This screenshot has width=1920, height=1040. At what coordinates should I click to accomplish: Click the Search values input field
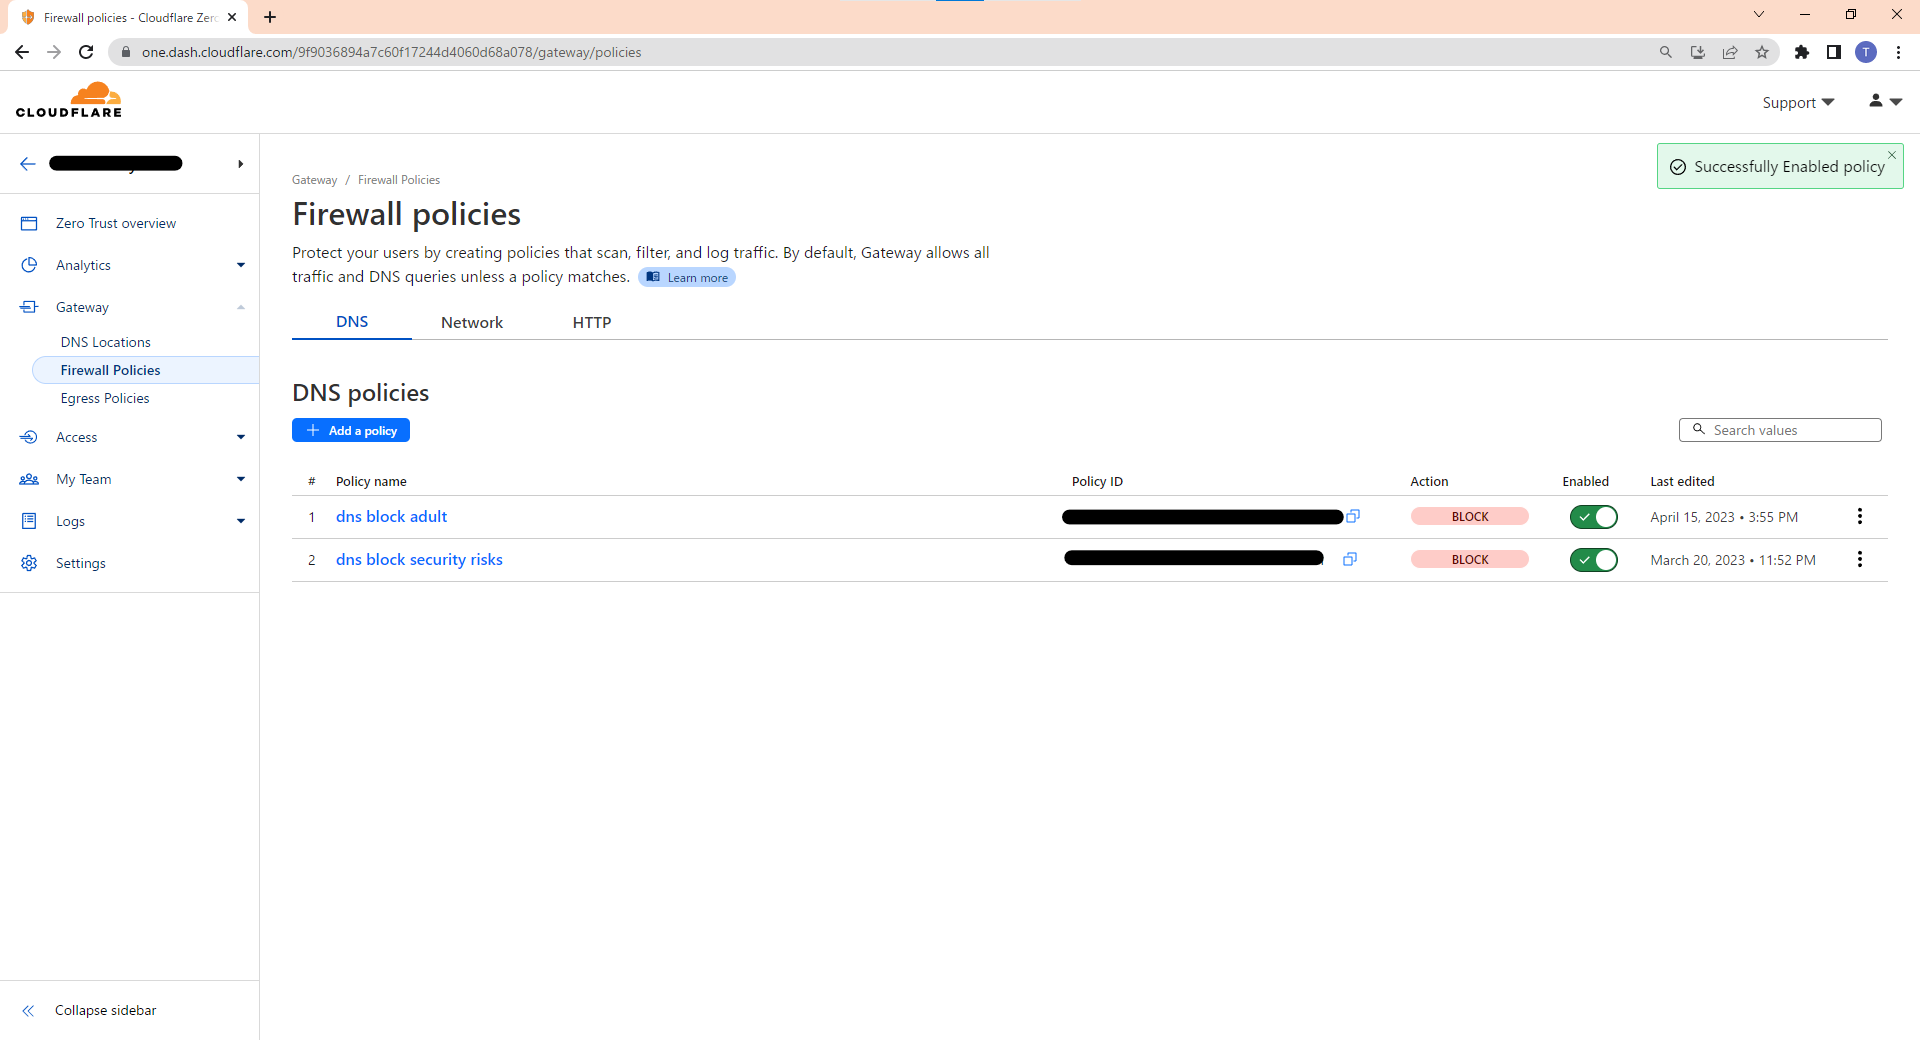[x=1780, y=430]
